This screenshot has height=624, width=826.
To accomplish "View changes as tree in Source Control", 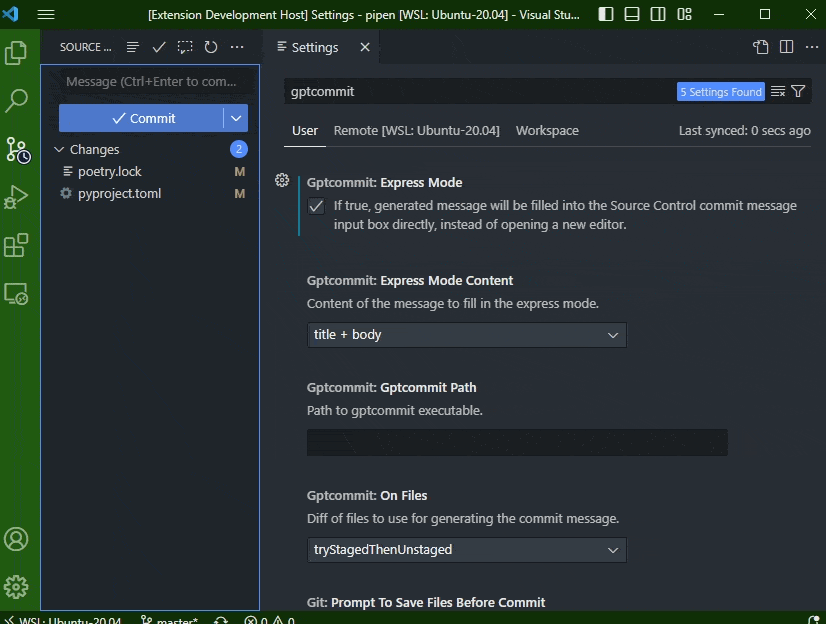I will pos(131,46).
